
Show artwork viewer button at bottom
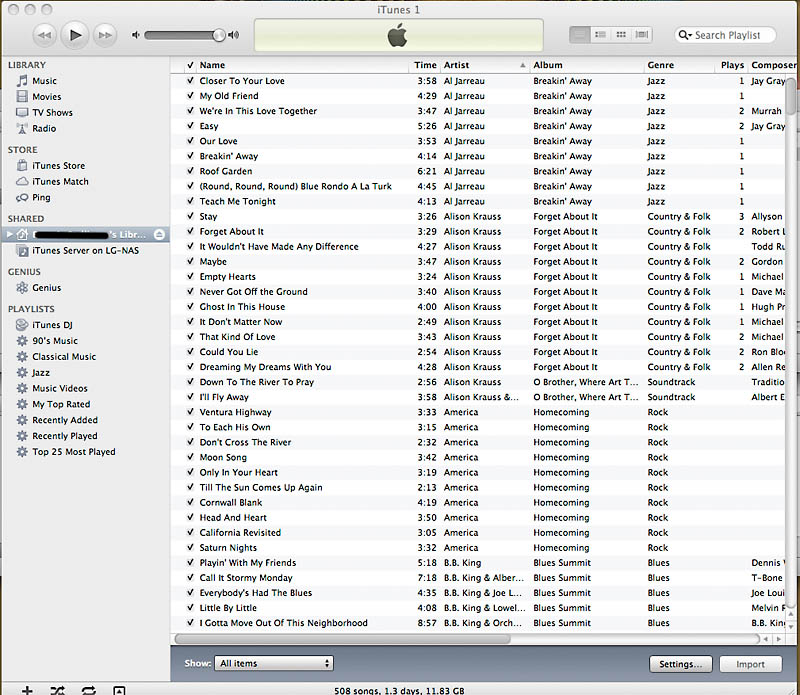[119, 690]
